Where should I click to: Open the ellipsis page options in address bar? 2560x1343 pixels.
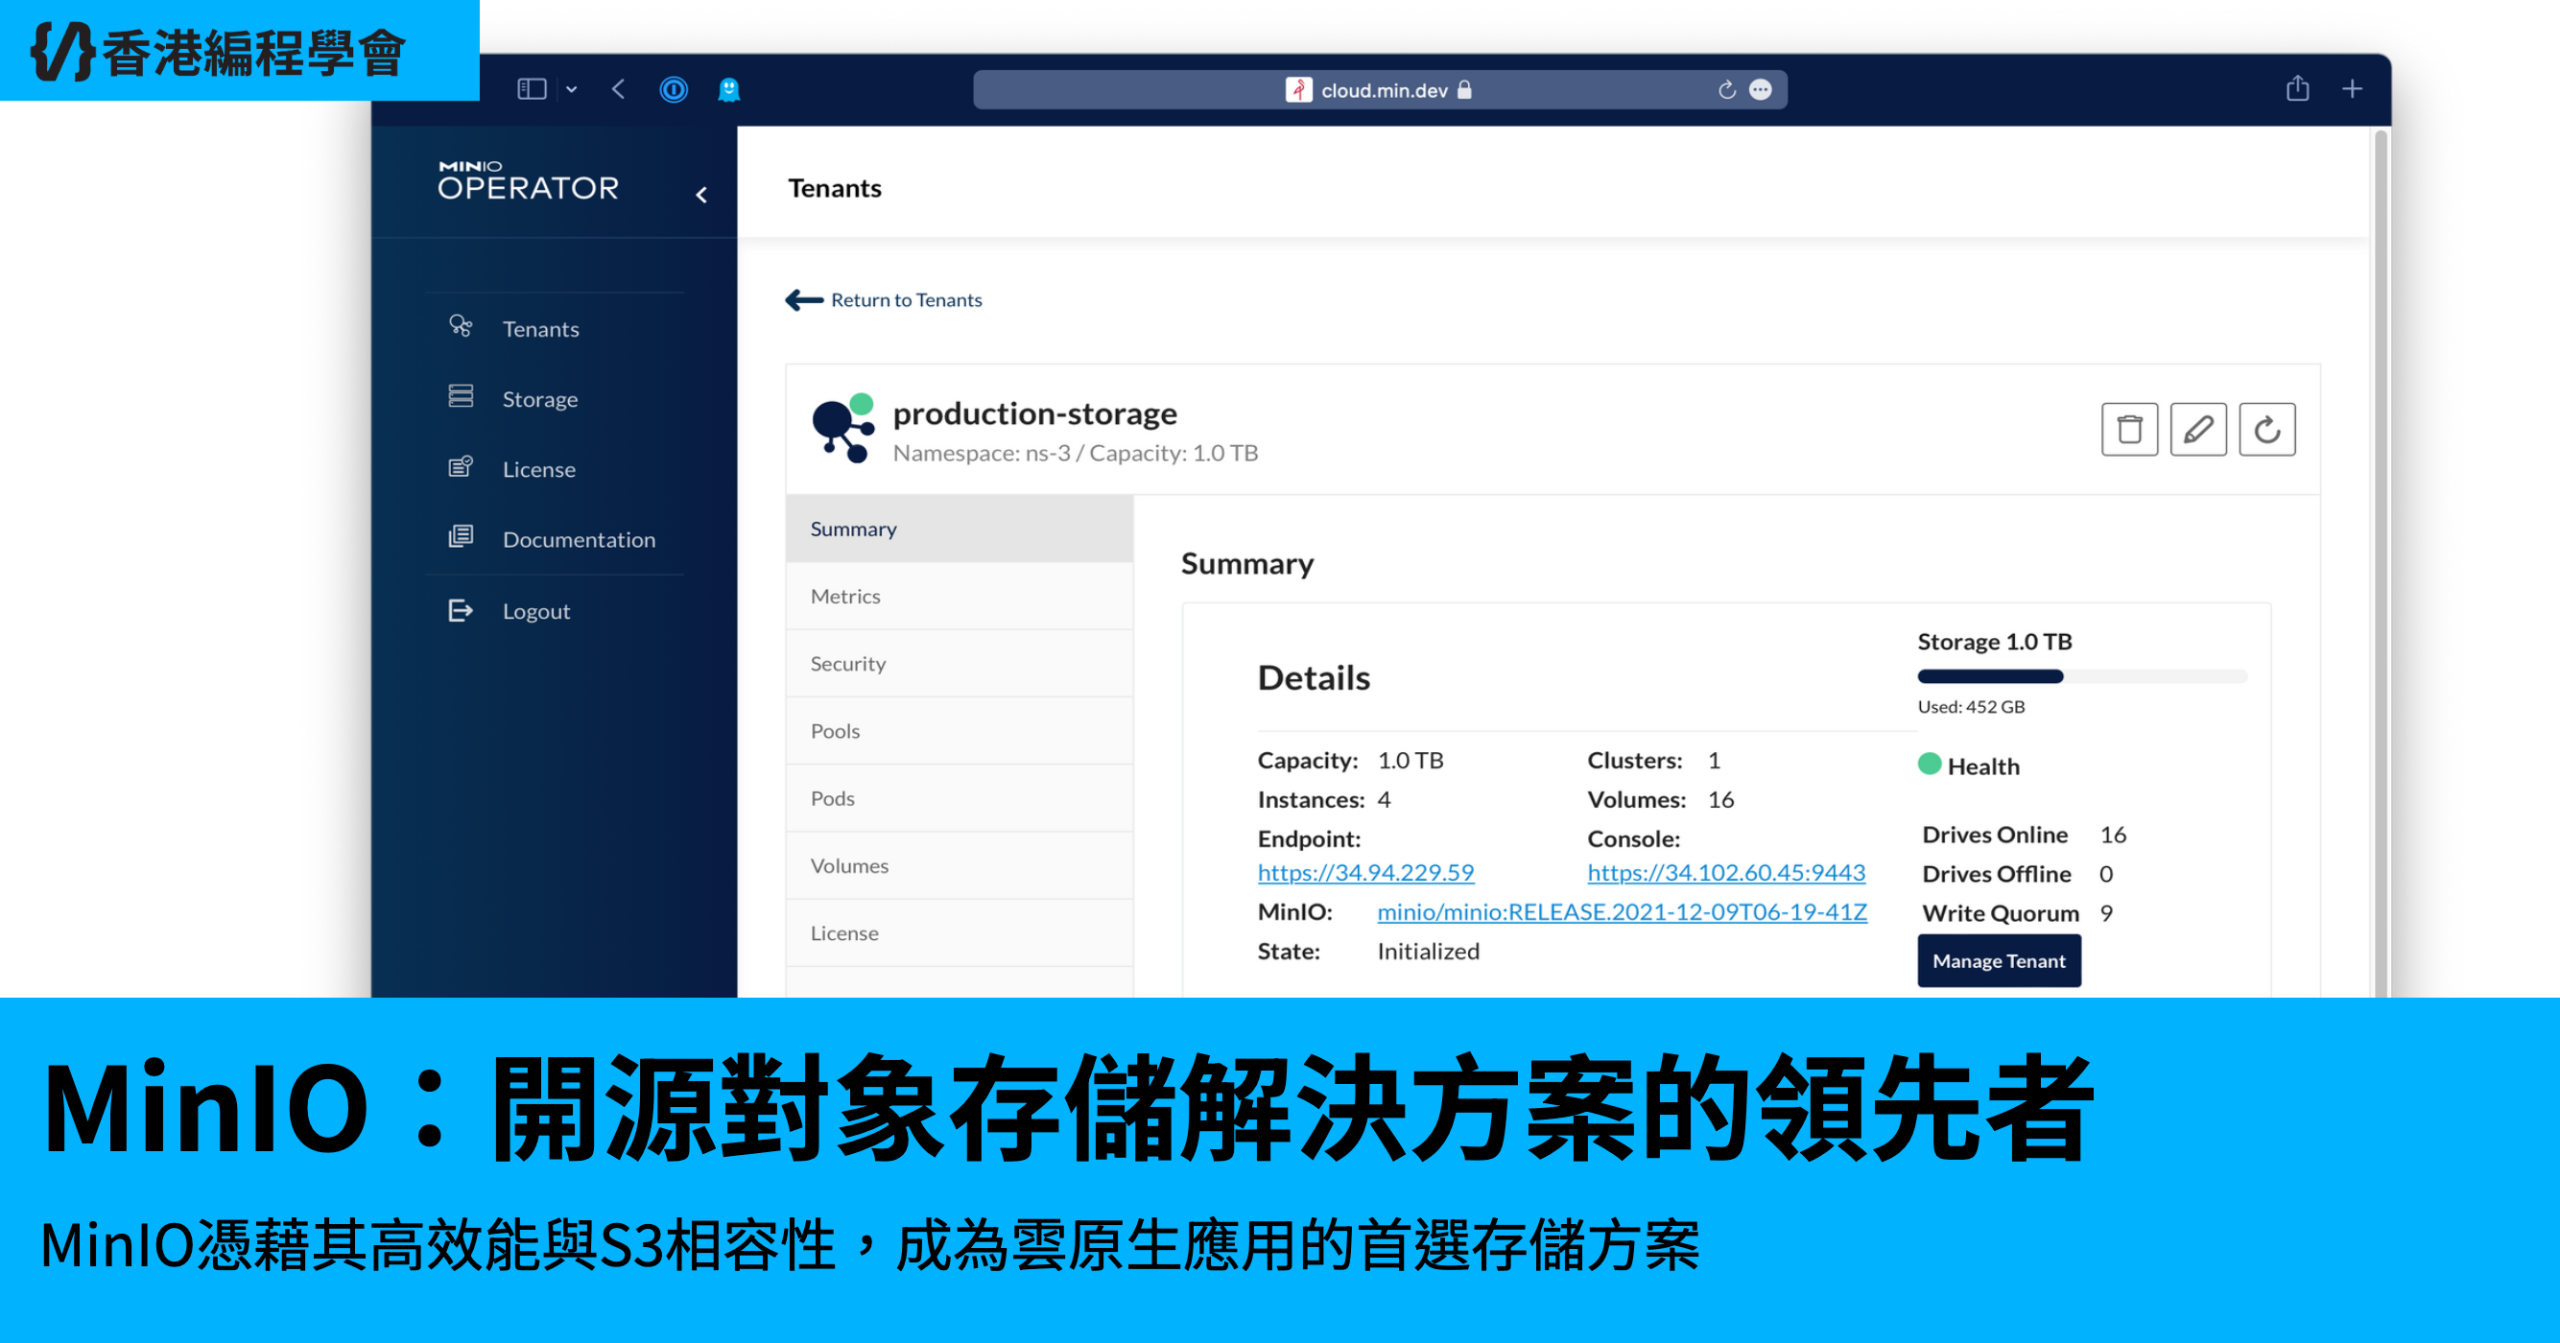[1761, 90]
